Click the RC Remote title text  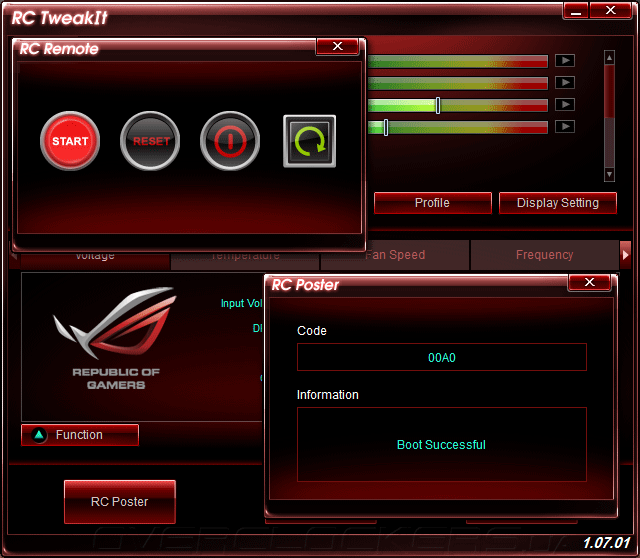[59, 49]
